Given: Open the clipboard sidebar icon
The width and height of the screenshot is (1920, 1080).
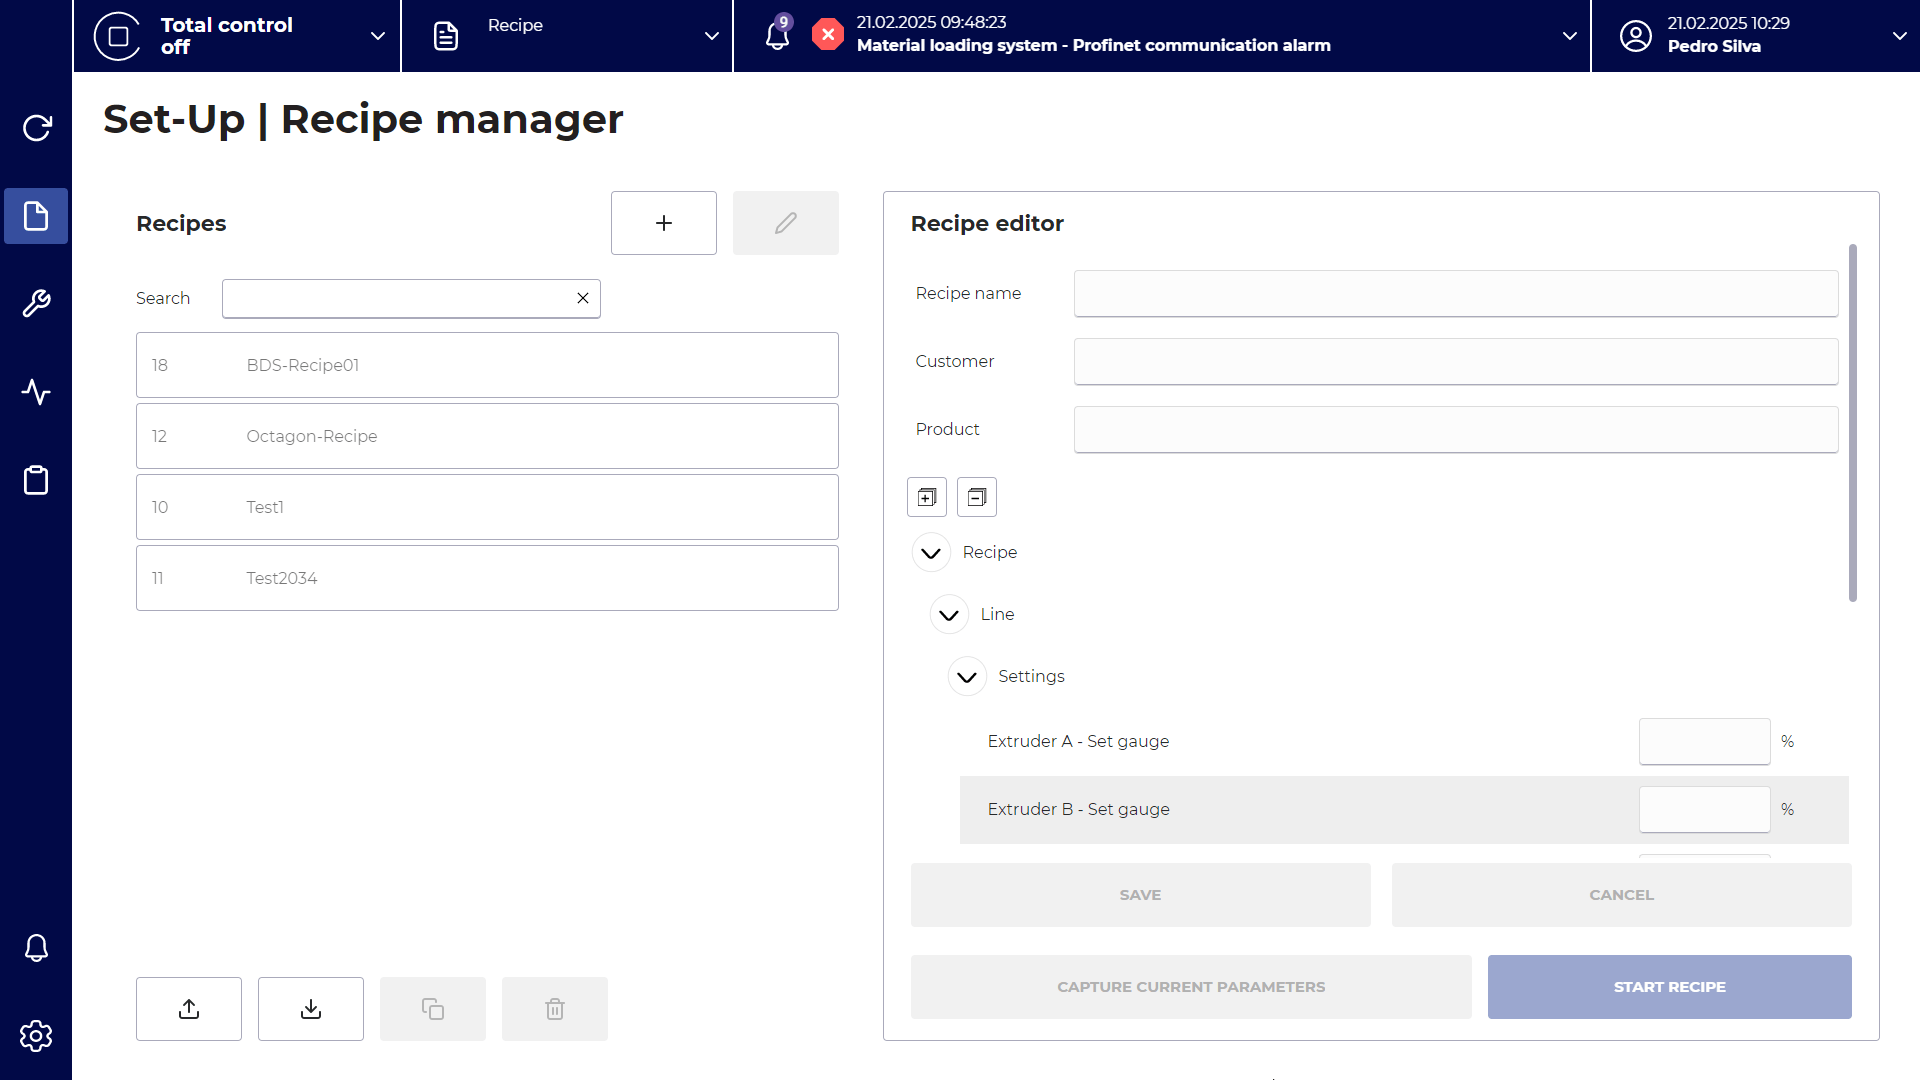Looking at the screenshot, I should pyautogui.click(x=36, y=480).
